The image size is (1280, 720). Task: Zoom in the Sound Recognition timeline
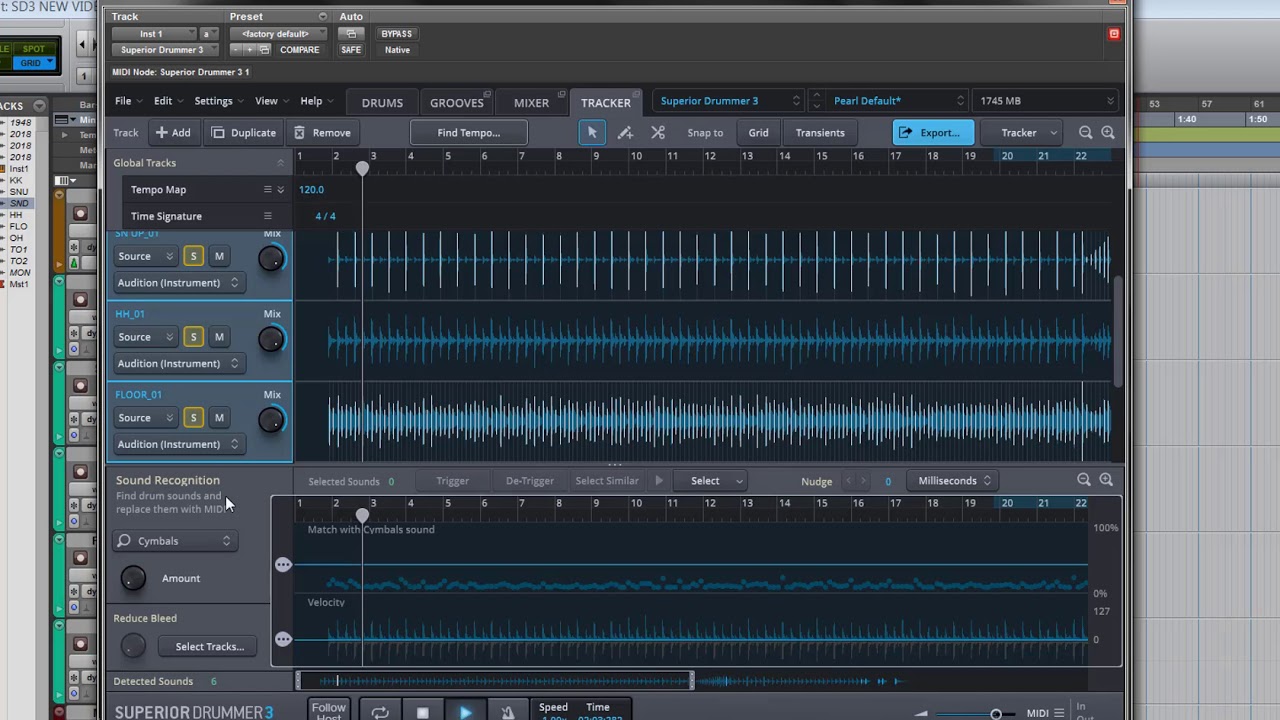coord(1106,480)
